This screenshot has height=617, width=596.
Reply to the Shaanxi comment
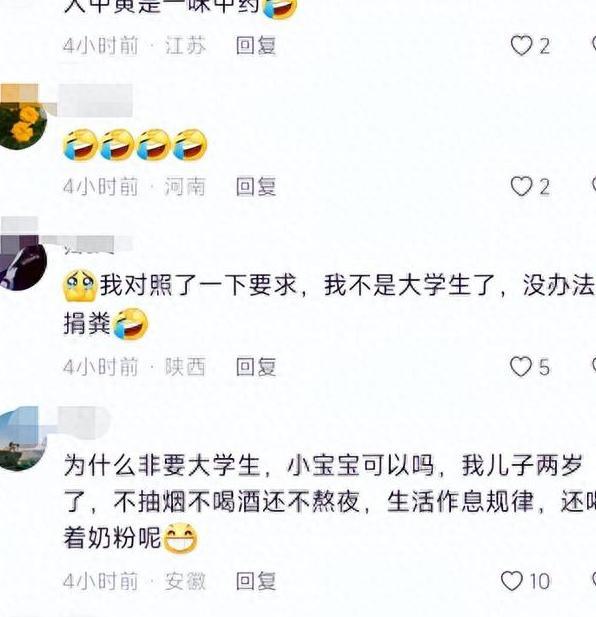click(256, 367)
